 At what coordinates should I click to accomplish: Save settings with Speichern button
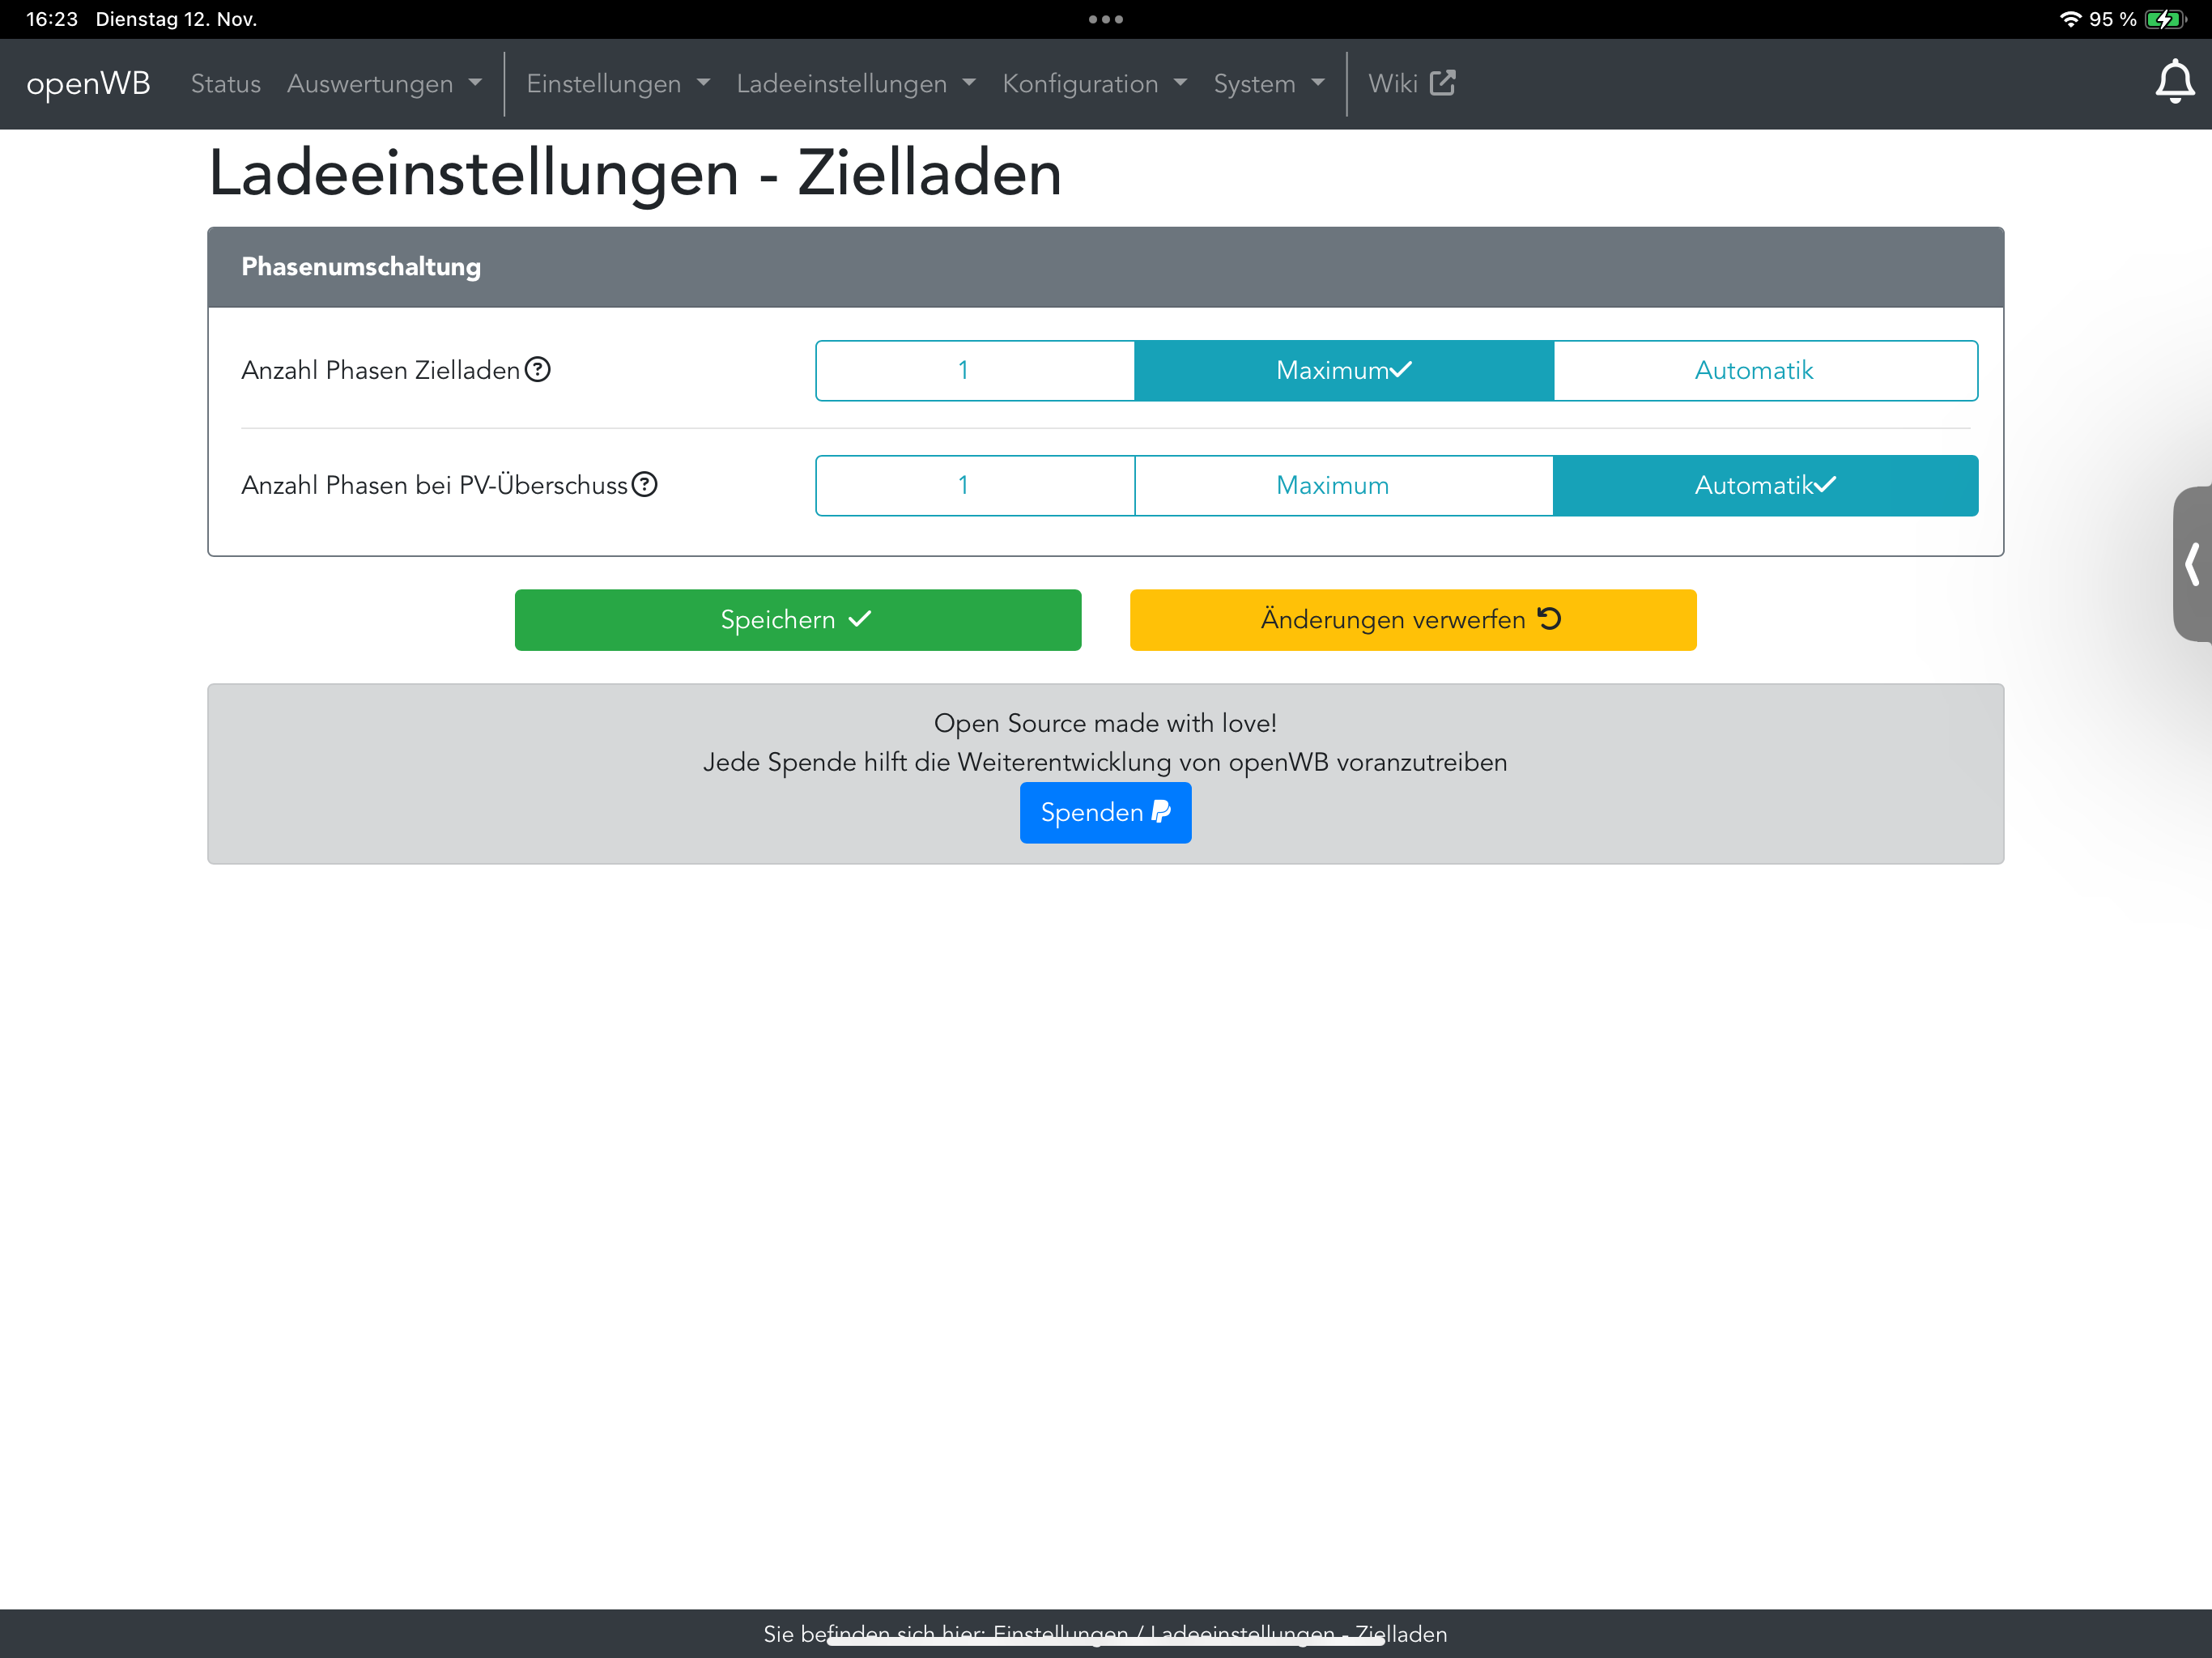click(797, 620)
